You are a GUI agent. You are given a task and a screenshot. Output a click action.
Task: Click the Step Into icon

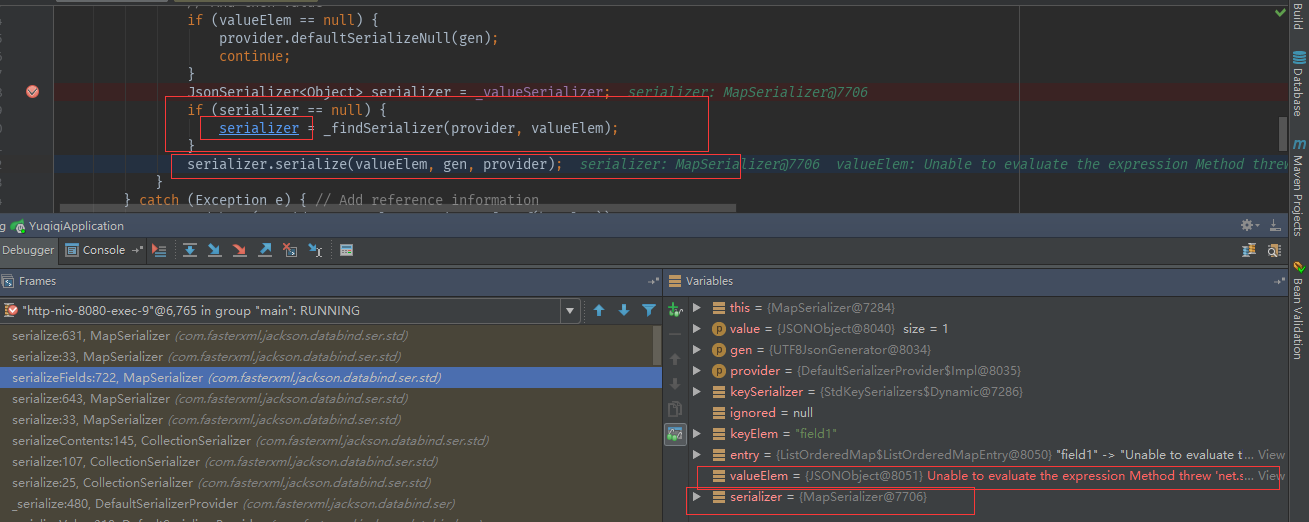214,250
